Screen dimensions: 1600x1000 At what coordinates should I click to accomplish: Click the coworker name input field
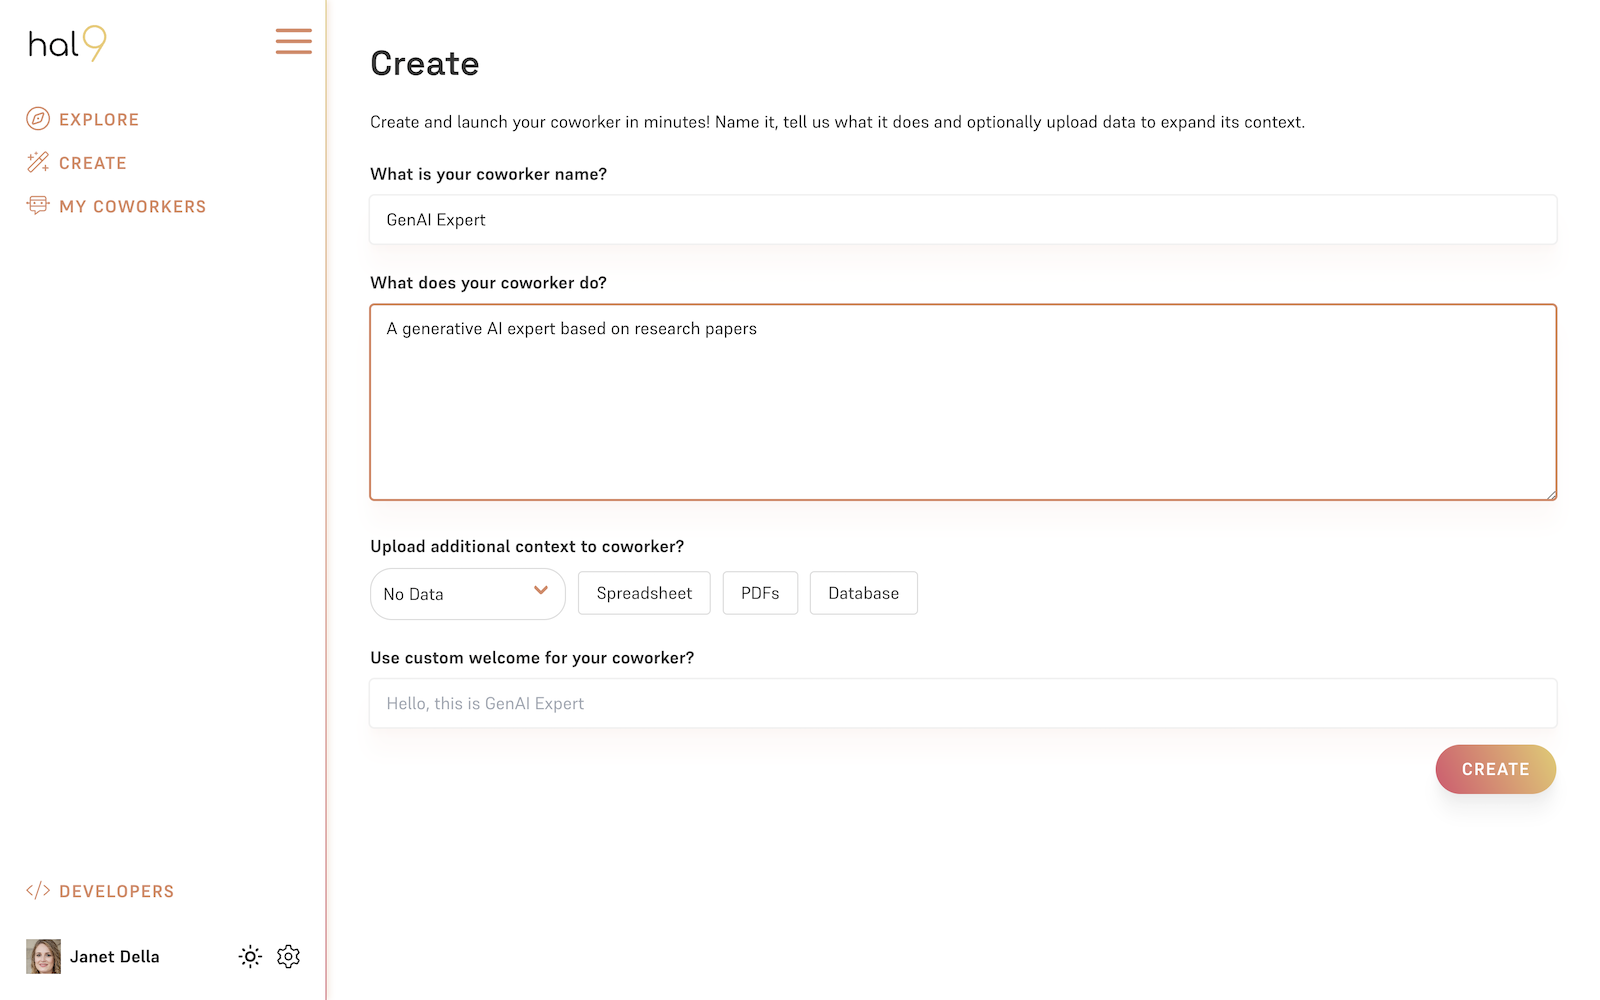click(x=962, y=220)
